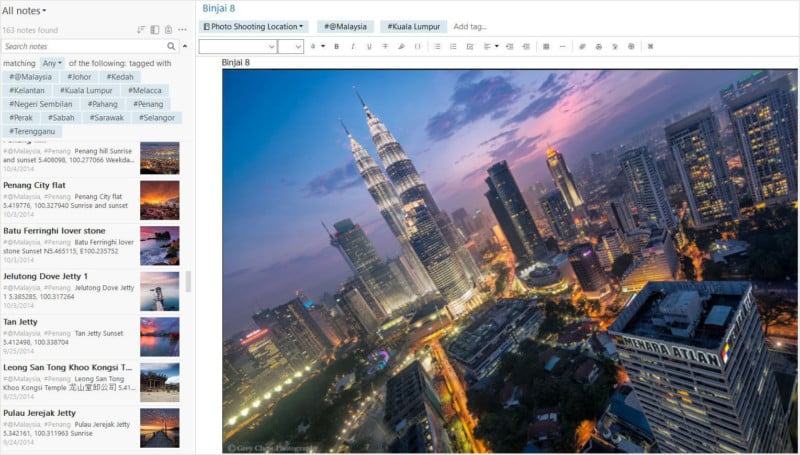Screen dimensions: 800x455
Task: Click the Add tag field
Action: tap(470, 27)
